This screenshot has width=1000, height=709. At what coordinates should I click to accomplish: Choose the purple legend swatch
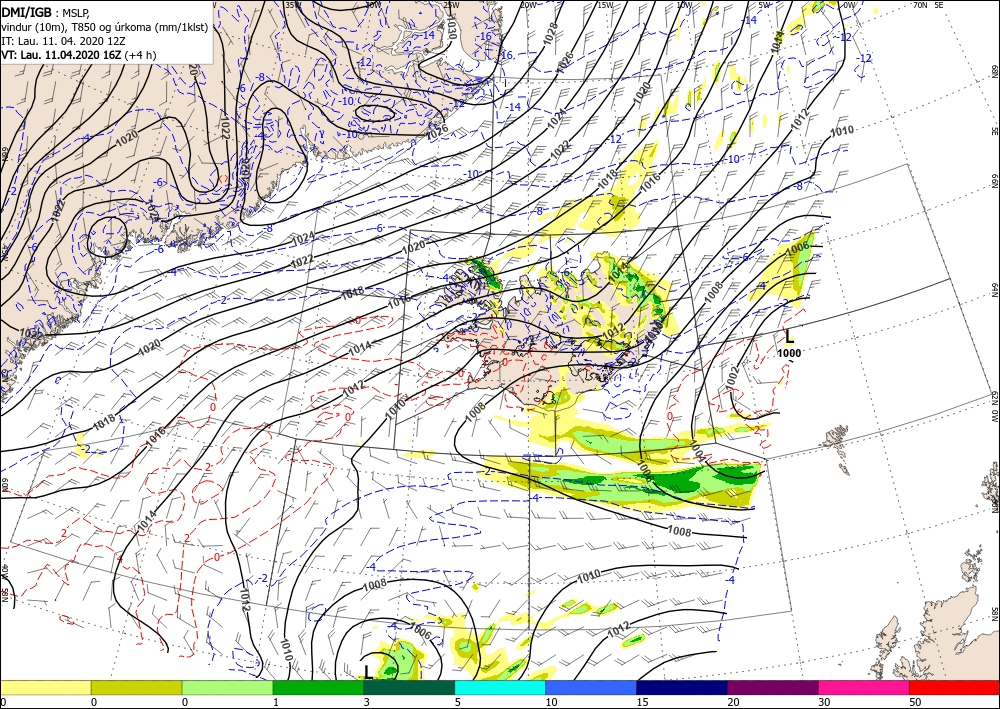pos(772,687)
